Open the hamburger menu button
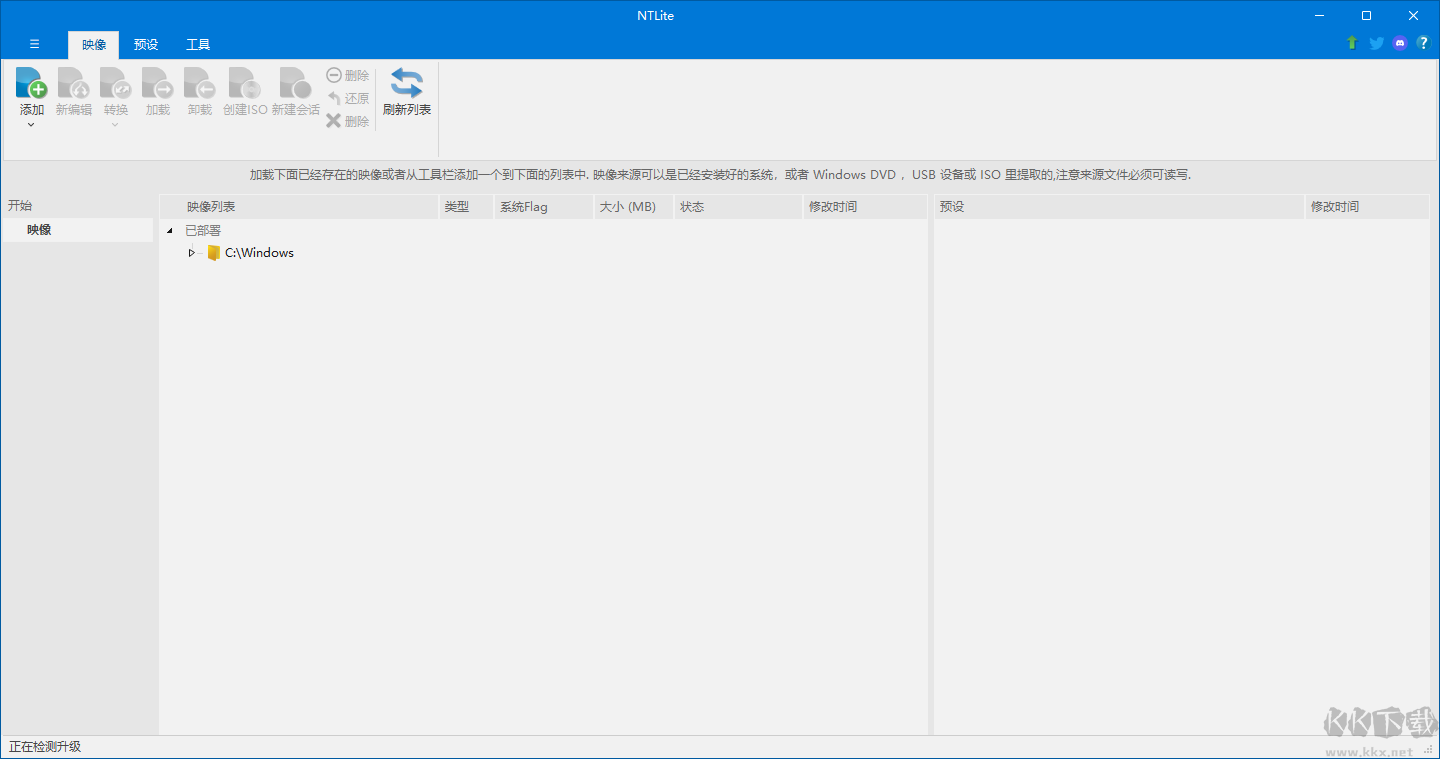Image resolution: width=1440 pixels, height=759 pixels. (34, 44)
